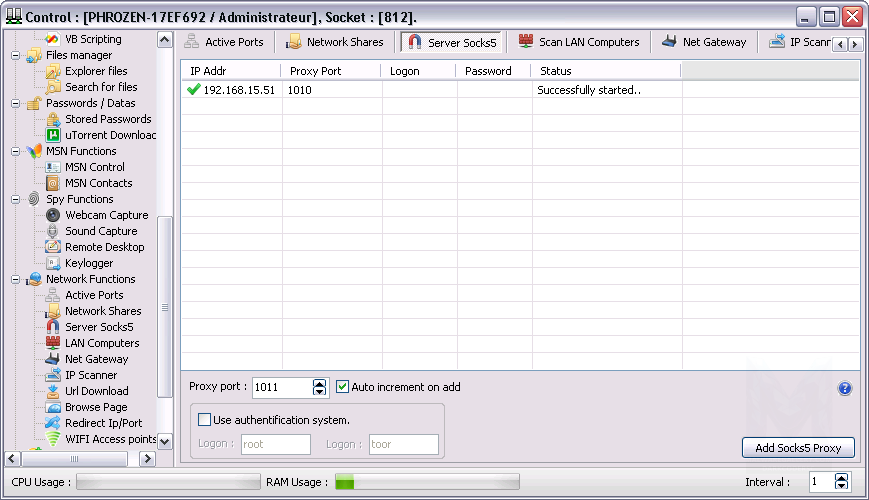This screenshot has height=500, width=869.
Task: Open Webcam Capture in the sidebar
Action: (106, 215)
